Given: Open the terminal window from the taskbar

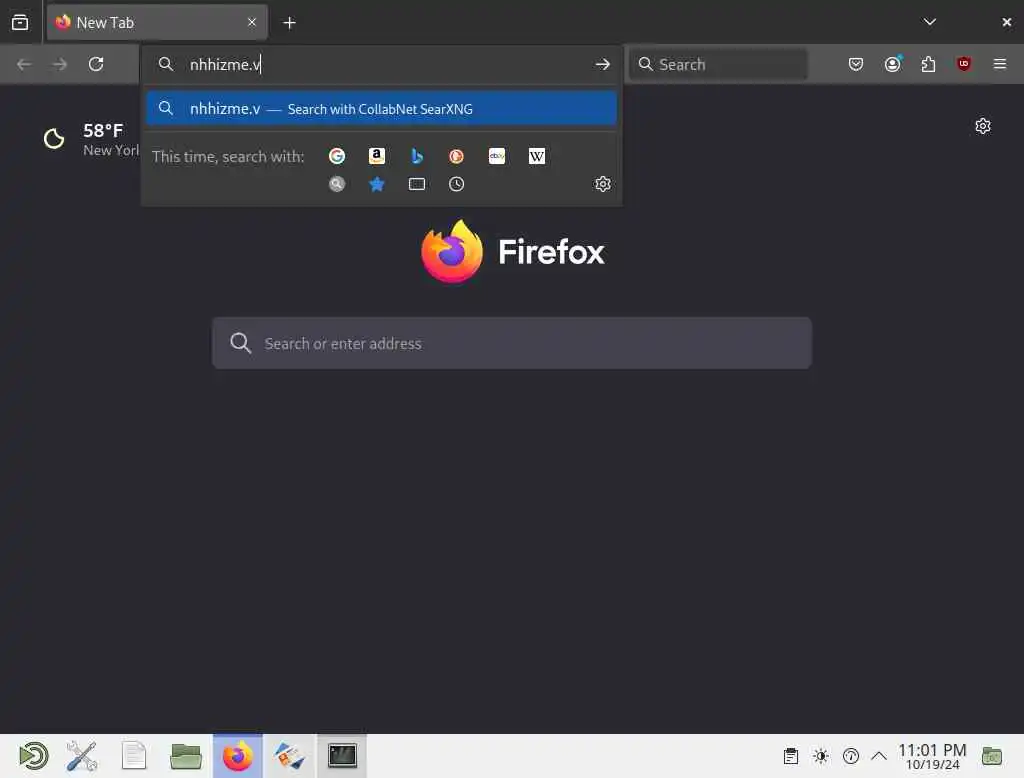Looking at the screenshot, I should click(x=342, y=756).
